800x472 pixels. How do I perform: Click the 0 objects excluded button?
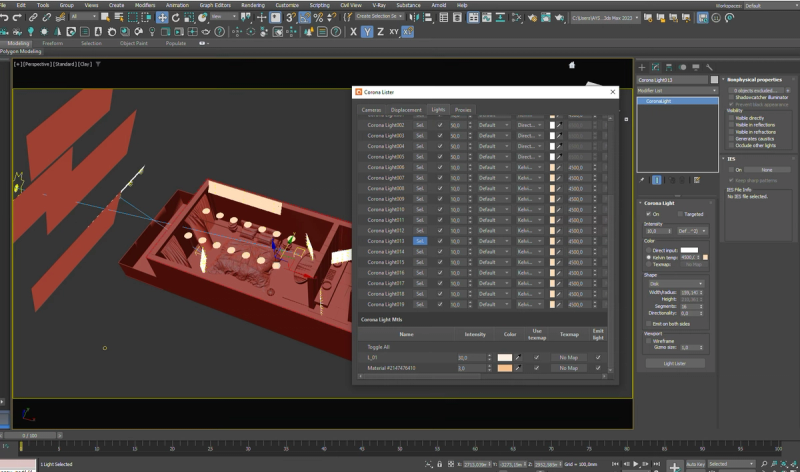point(755,90)
